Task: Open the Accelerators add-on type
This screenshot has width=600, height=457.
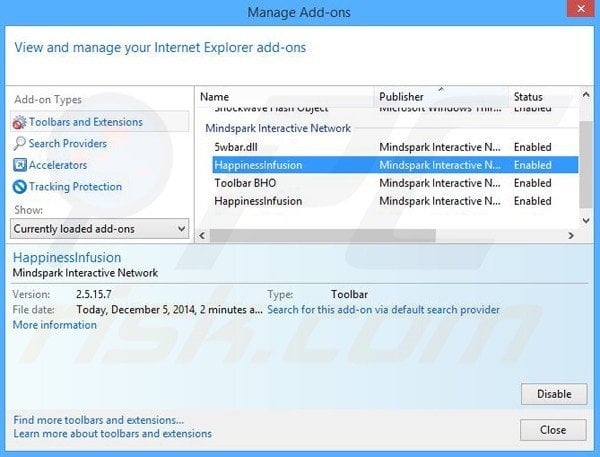Action: (x=58, y=165)
